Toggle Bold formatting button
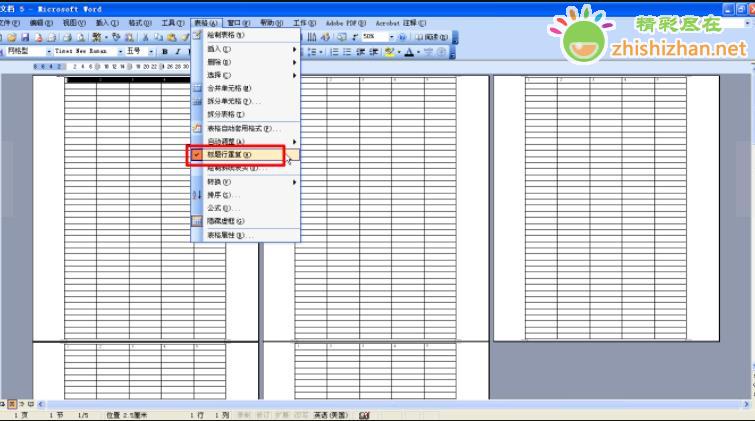Screen dimensions: 755x421 point(165,52)
